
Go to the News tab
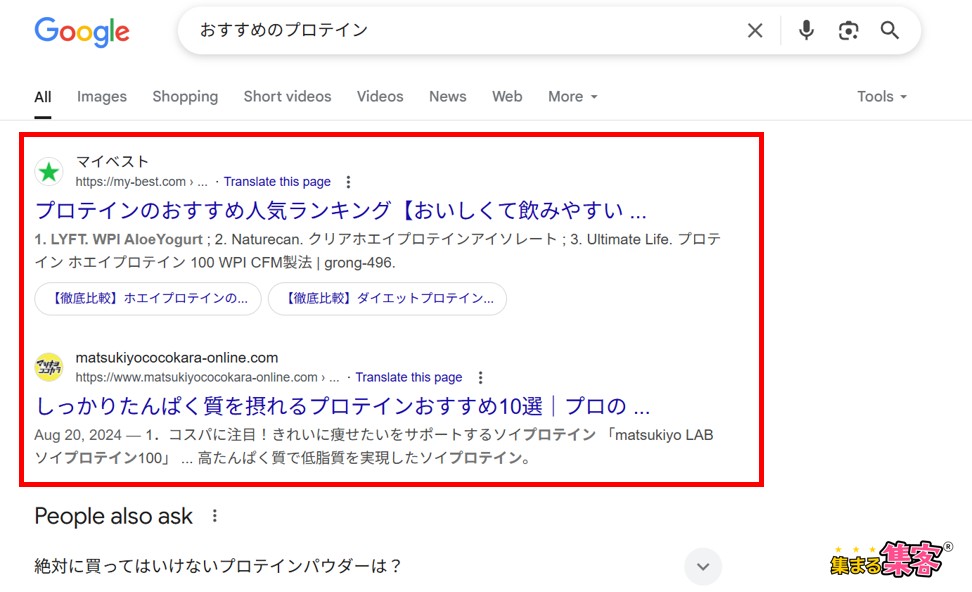click(448, 97)
